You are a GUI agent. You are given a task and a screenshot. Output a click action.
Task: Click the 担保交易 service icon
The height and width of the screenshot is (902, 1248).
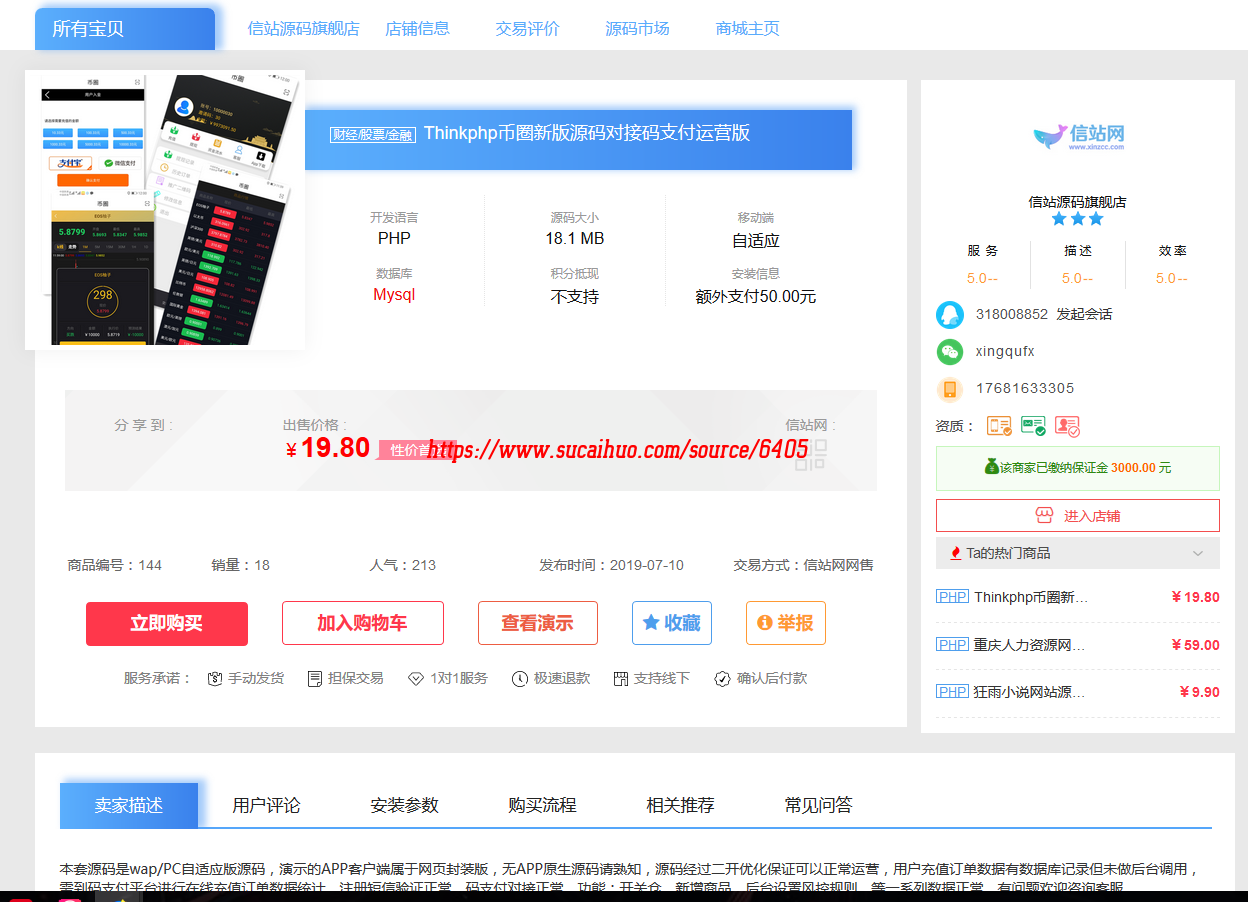[314, 679]
